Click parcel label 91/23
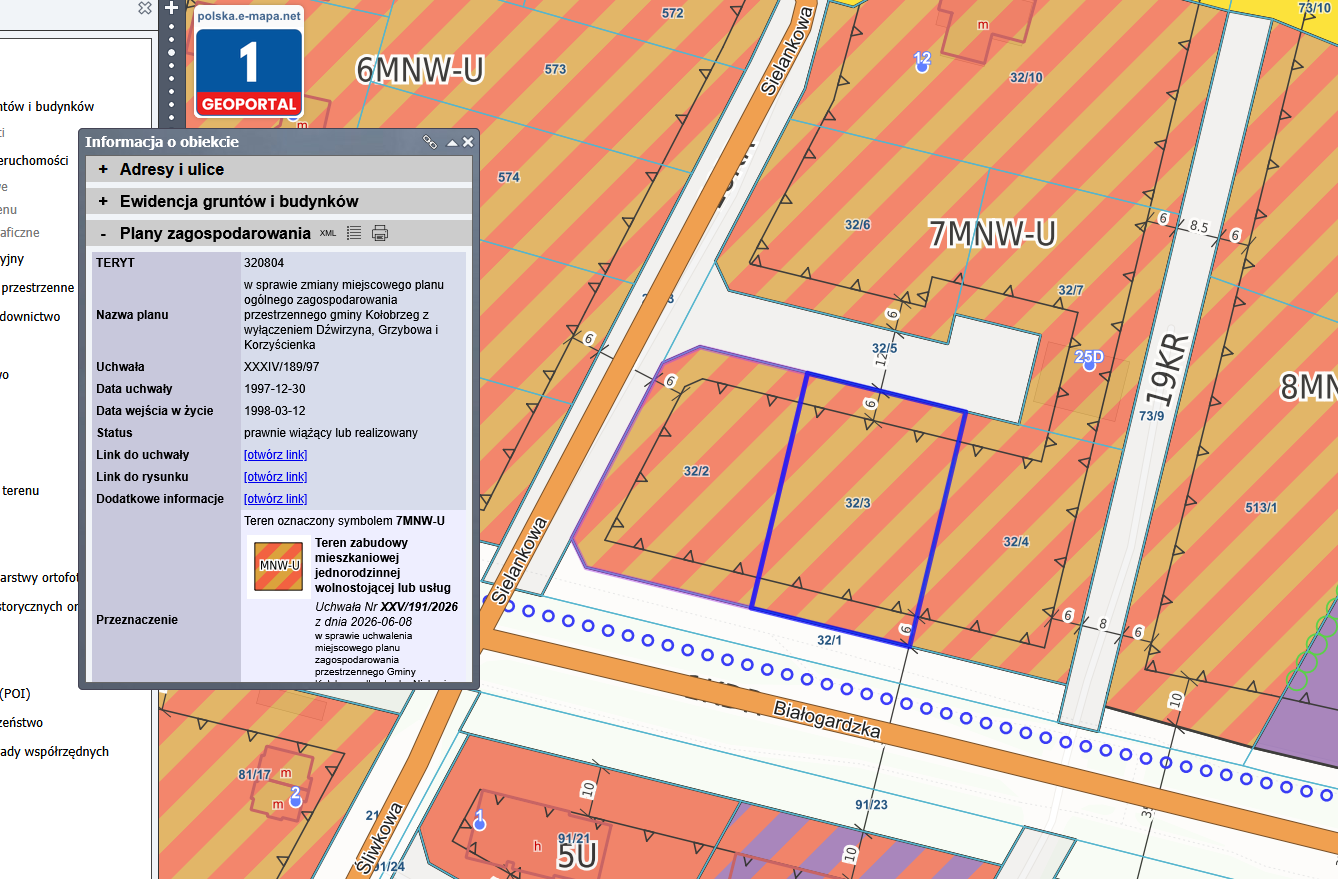 [x=872, y=805]
